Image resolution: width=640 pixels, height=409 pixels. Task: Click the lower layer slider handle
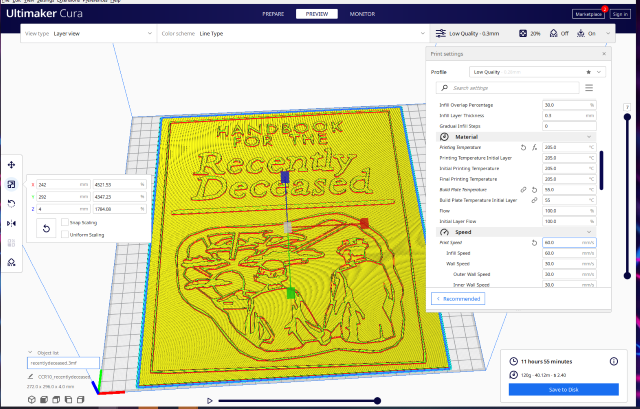point(627,276)
